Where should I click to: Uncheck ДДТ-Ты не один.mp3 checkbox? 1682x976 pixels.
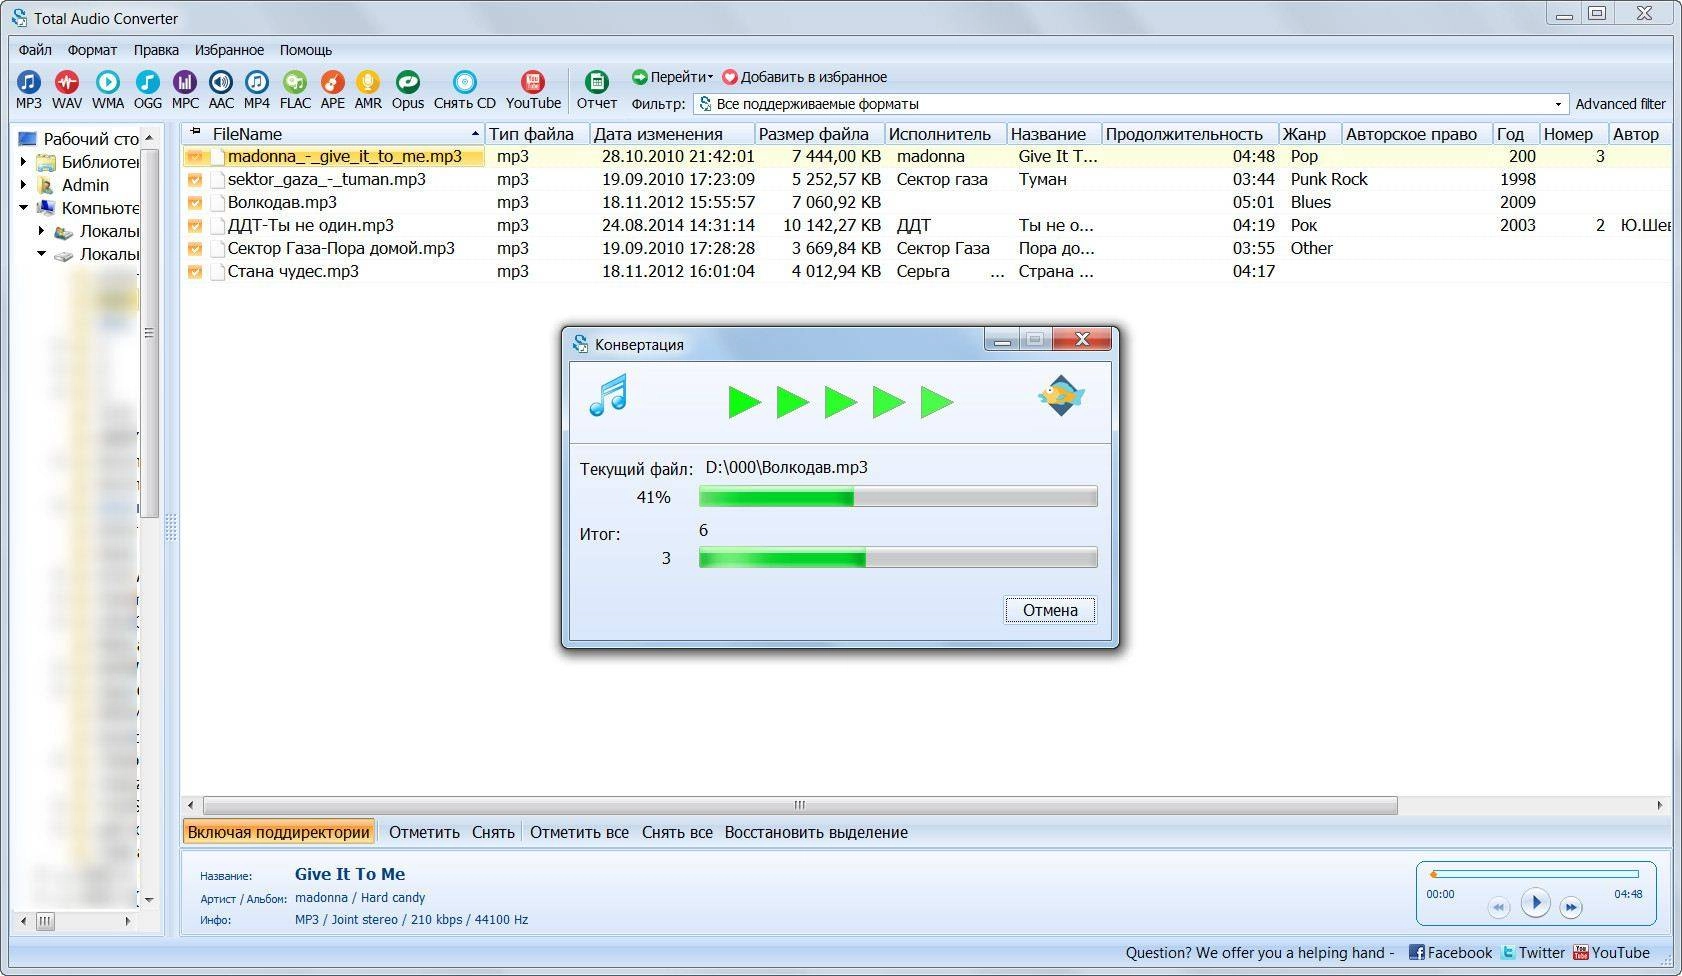[195, 226]
